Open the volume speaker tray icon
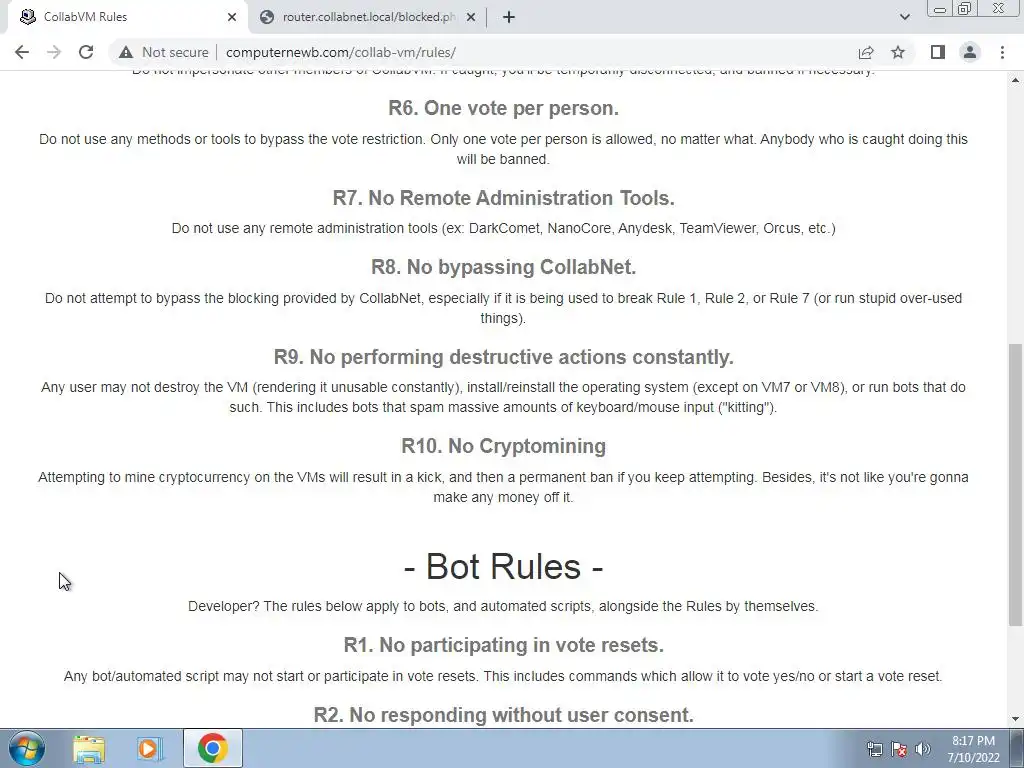This screenshot has width=1024, height=768. pos(923,749)
